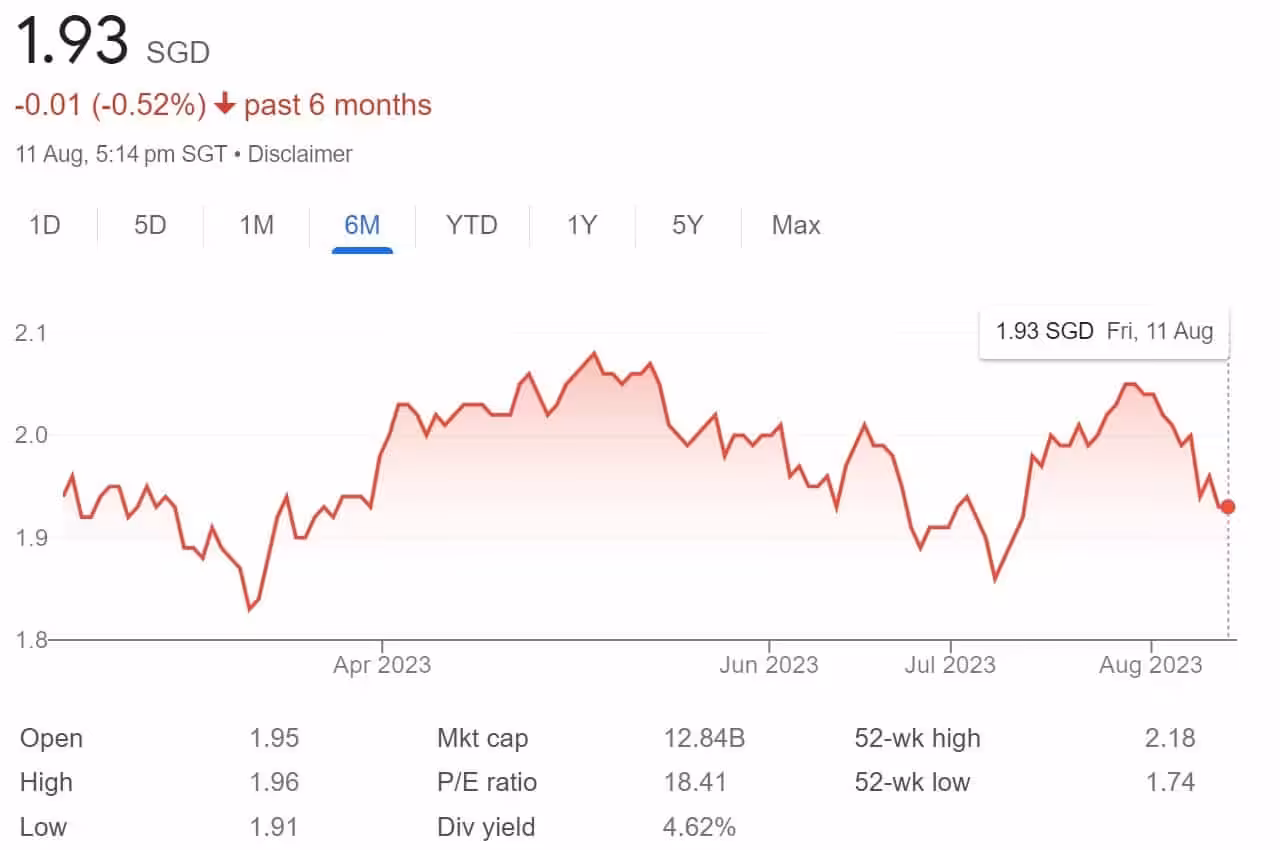Click the red down arrow icon
1280x850 pixels.
tap(225, 105)
